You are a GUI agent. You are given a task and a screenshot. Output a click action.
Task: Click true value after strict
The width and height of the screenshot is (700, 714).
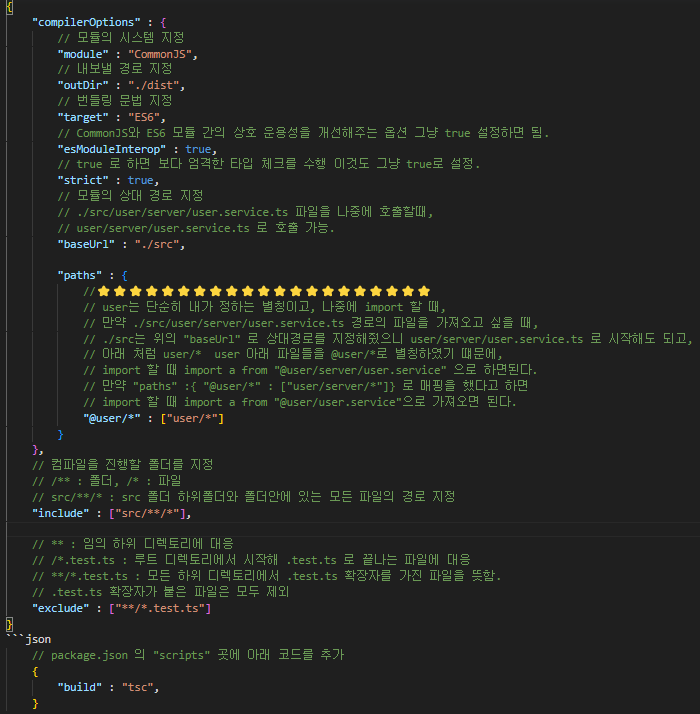tap(140, 180)
